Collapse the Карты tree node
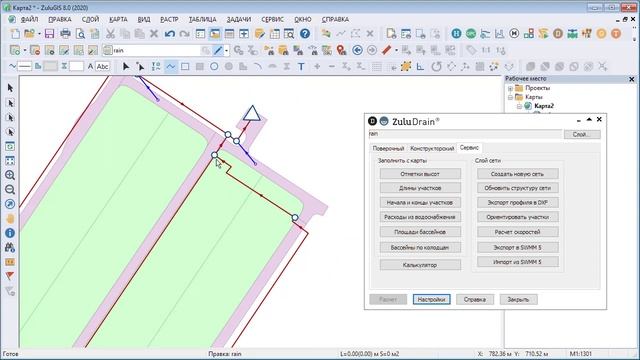Viewport: 640px width, 360px height. pyautogui.click(x=510, y=97)
